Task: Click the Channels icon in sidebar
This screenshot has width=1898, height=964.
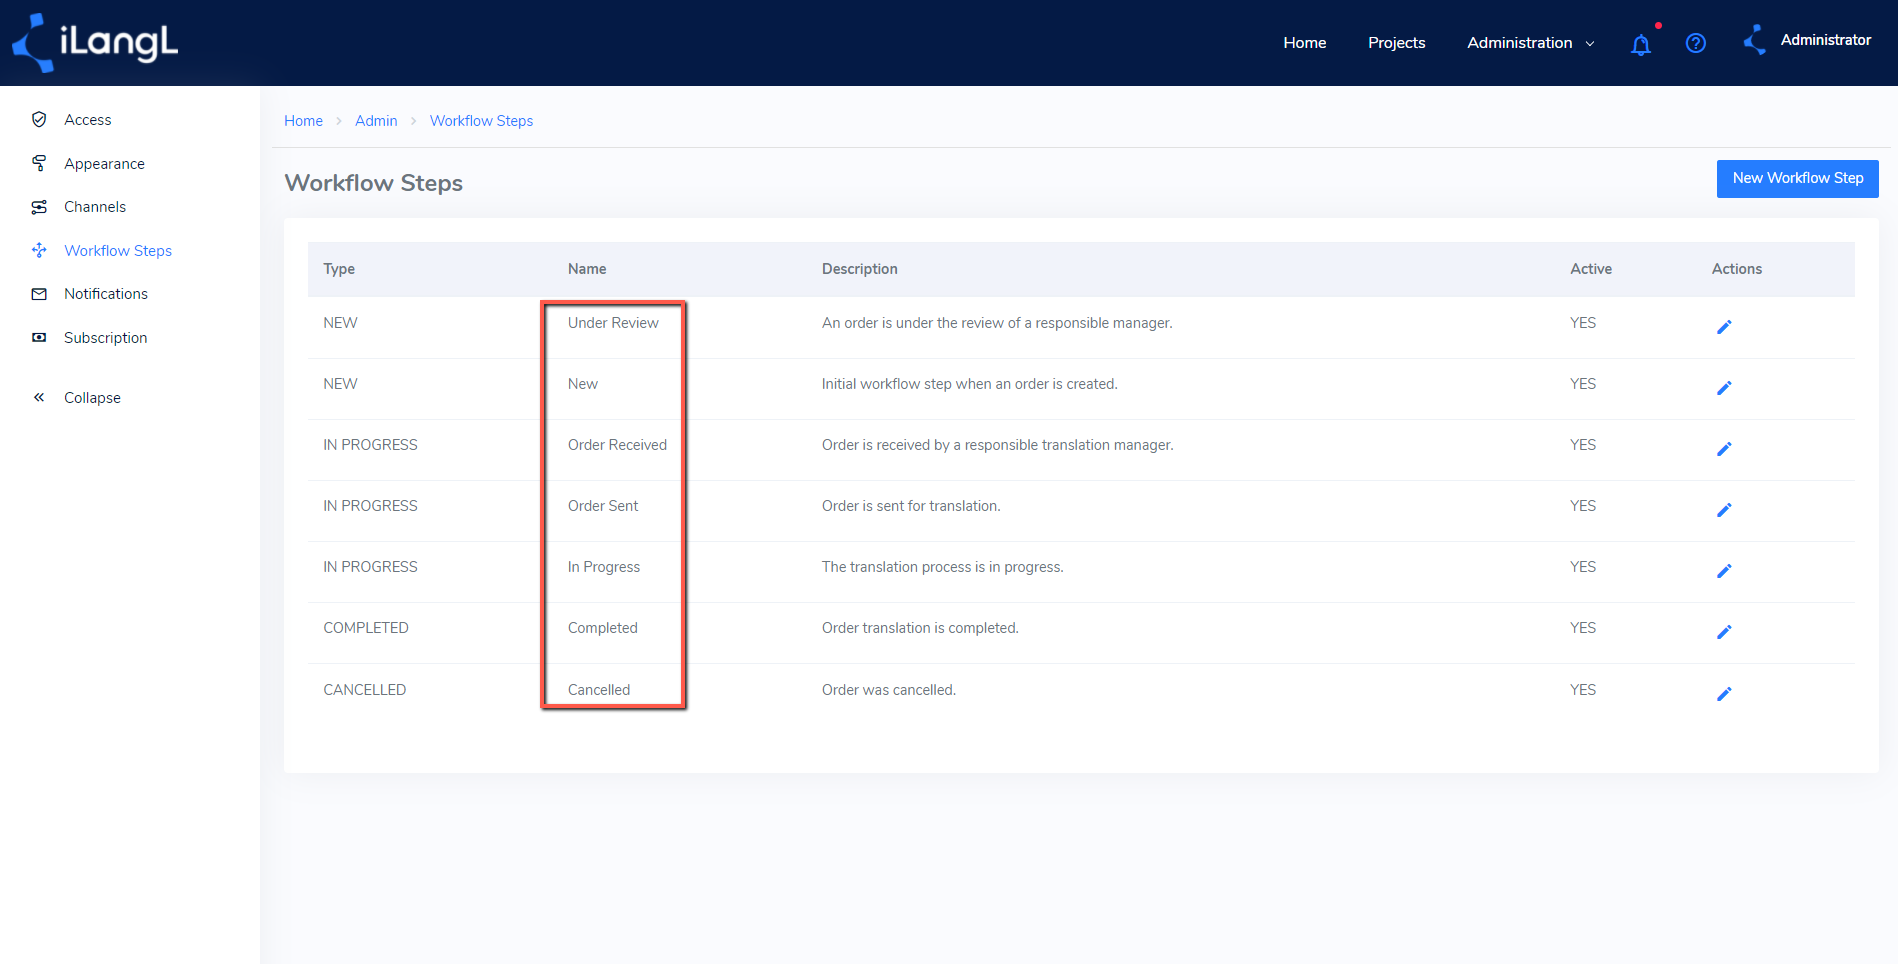Action: tap(39, 207)
